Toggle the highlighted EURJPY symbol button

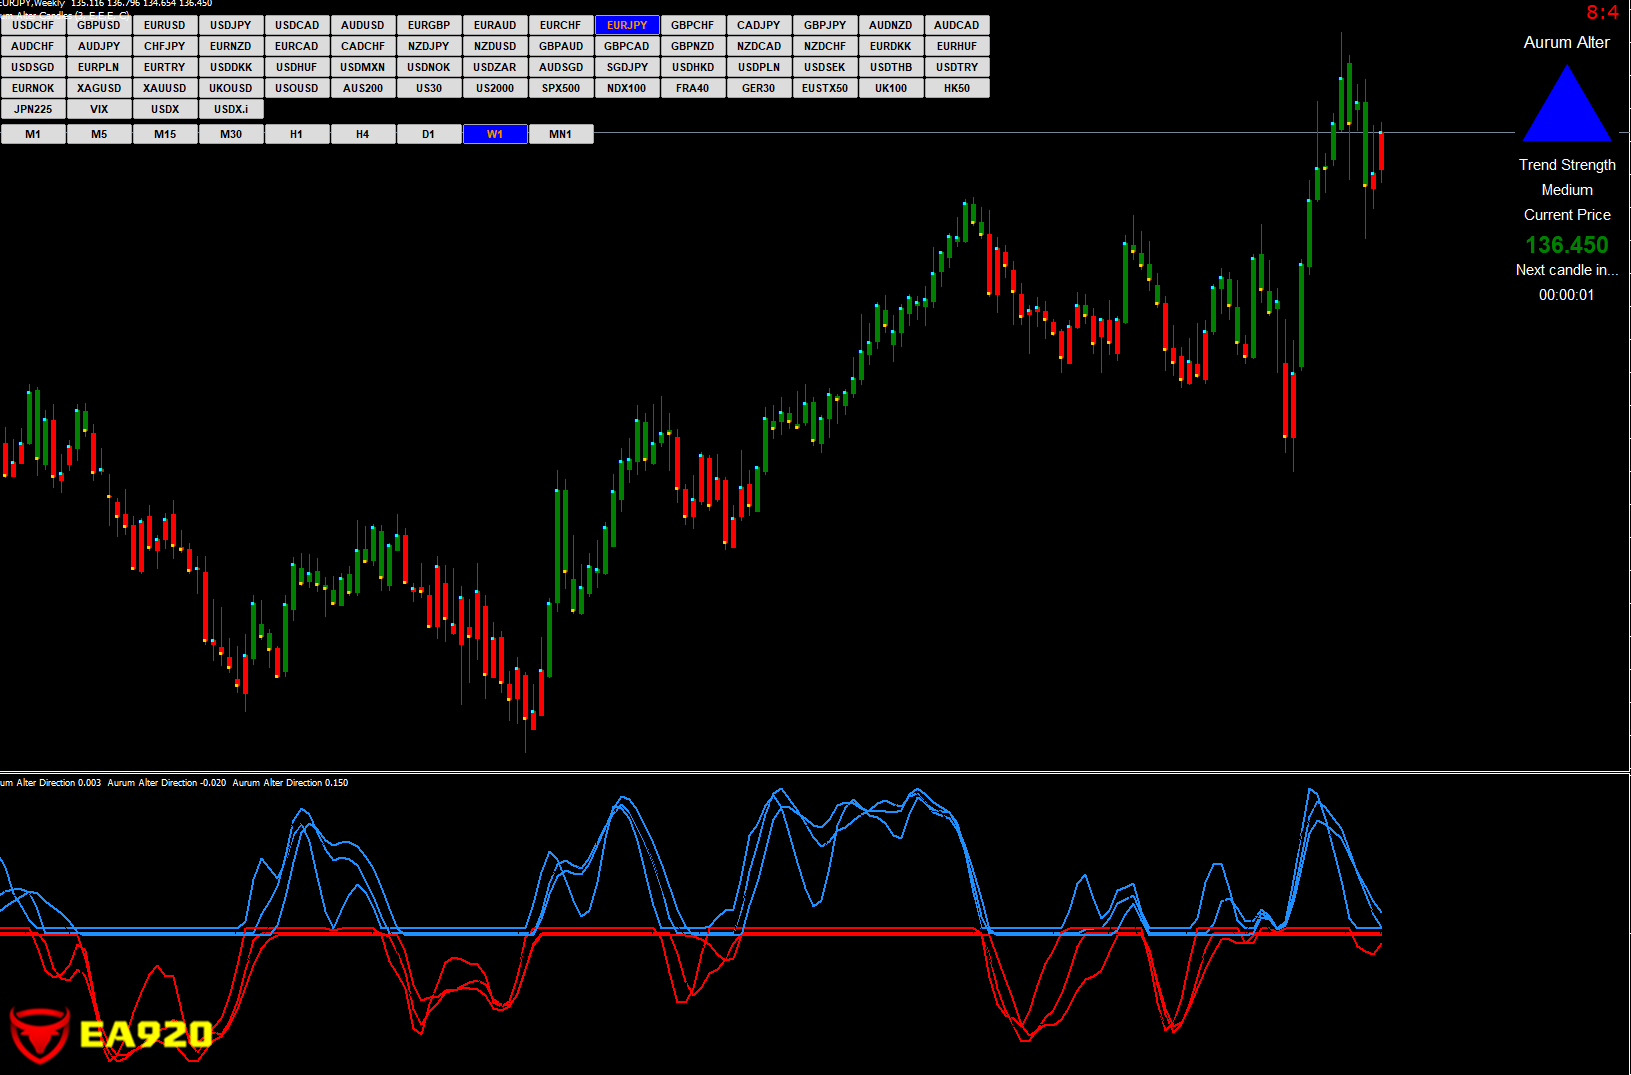point(627,25)
